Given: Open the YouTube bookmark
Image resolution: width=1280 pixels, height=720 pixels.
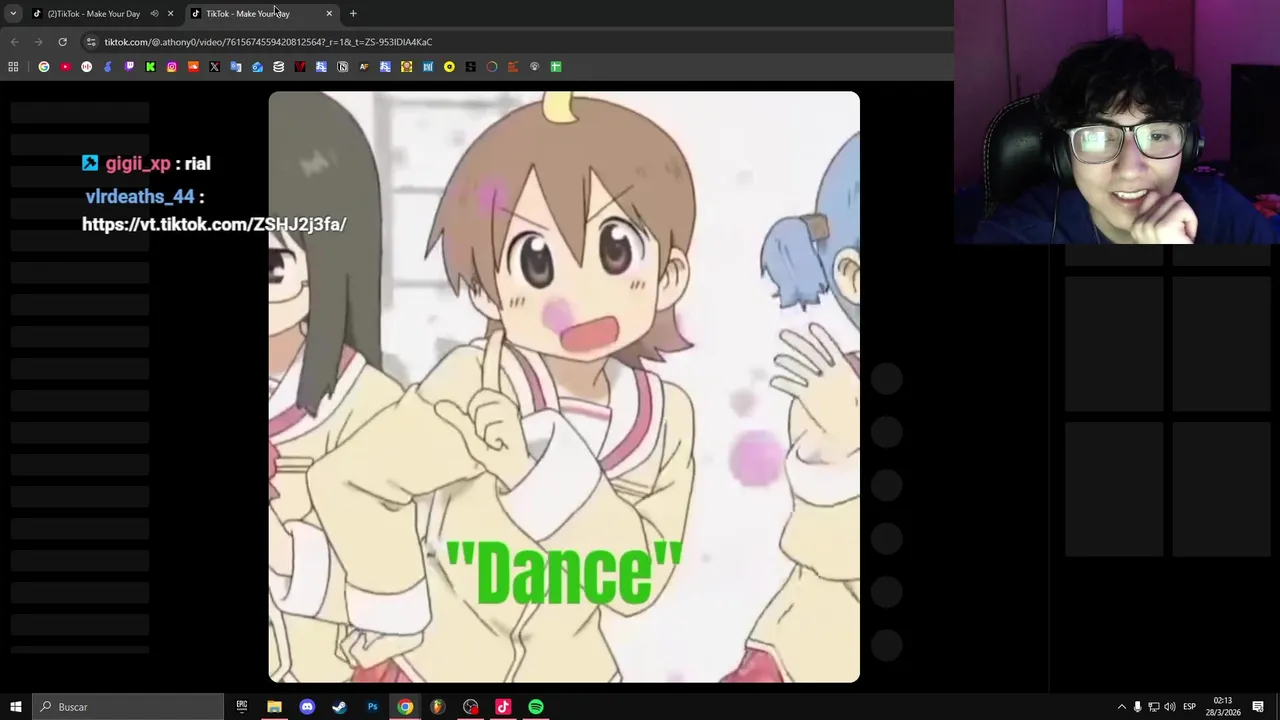Looking at the screenshot, I should tap(65, 67).
